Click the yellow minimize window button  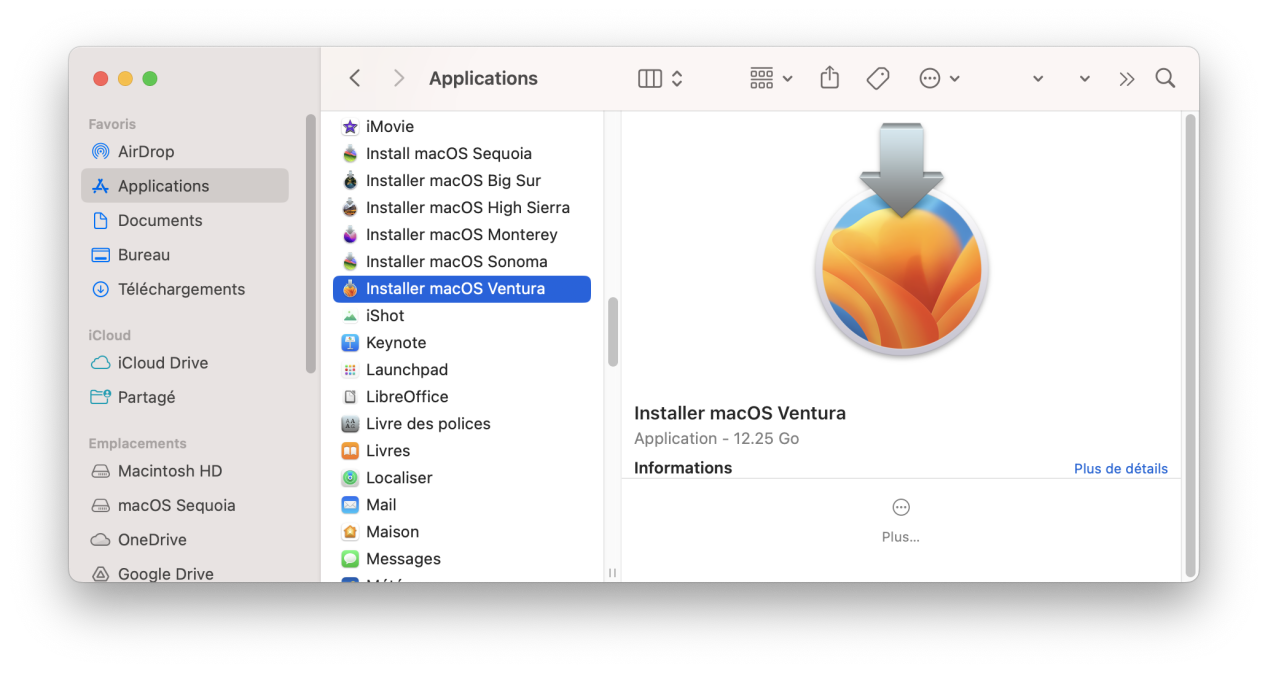pos(125,78)
